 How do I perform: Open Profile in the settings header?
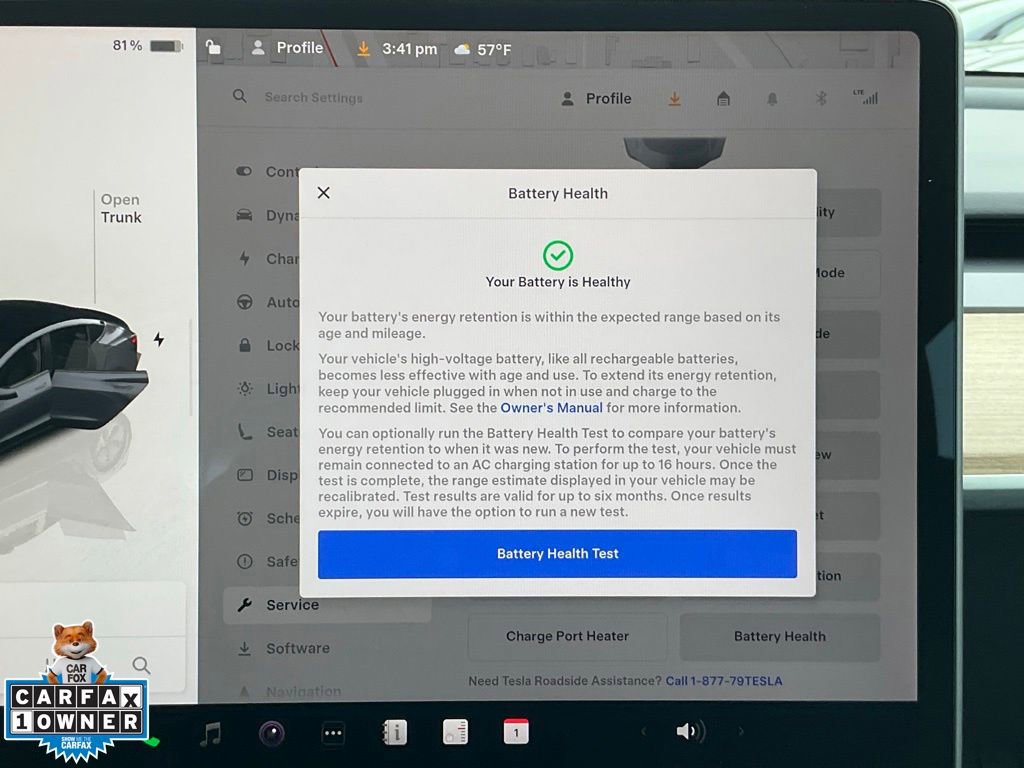click(596, 99)
